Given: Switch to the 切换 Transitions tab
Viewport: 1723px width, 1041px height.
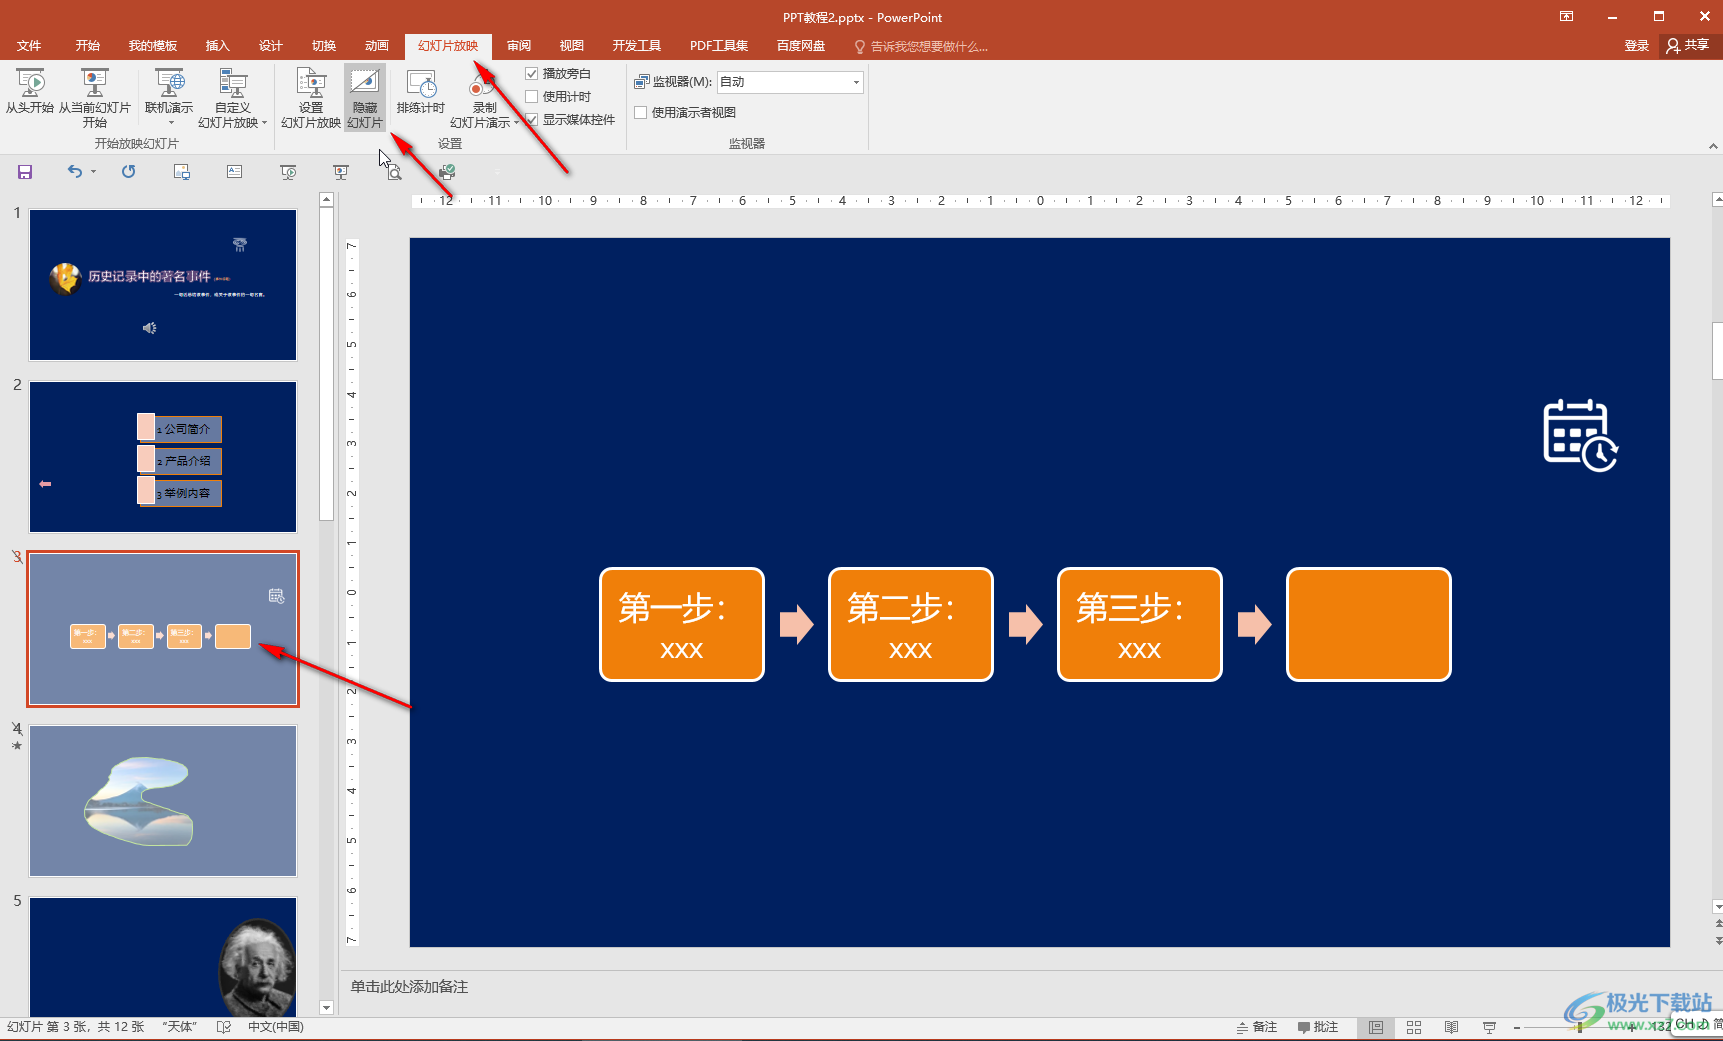Looking at the screenshot, I should click(324, 46).
